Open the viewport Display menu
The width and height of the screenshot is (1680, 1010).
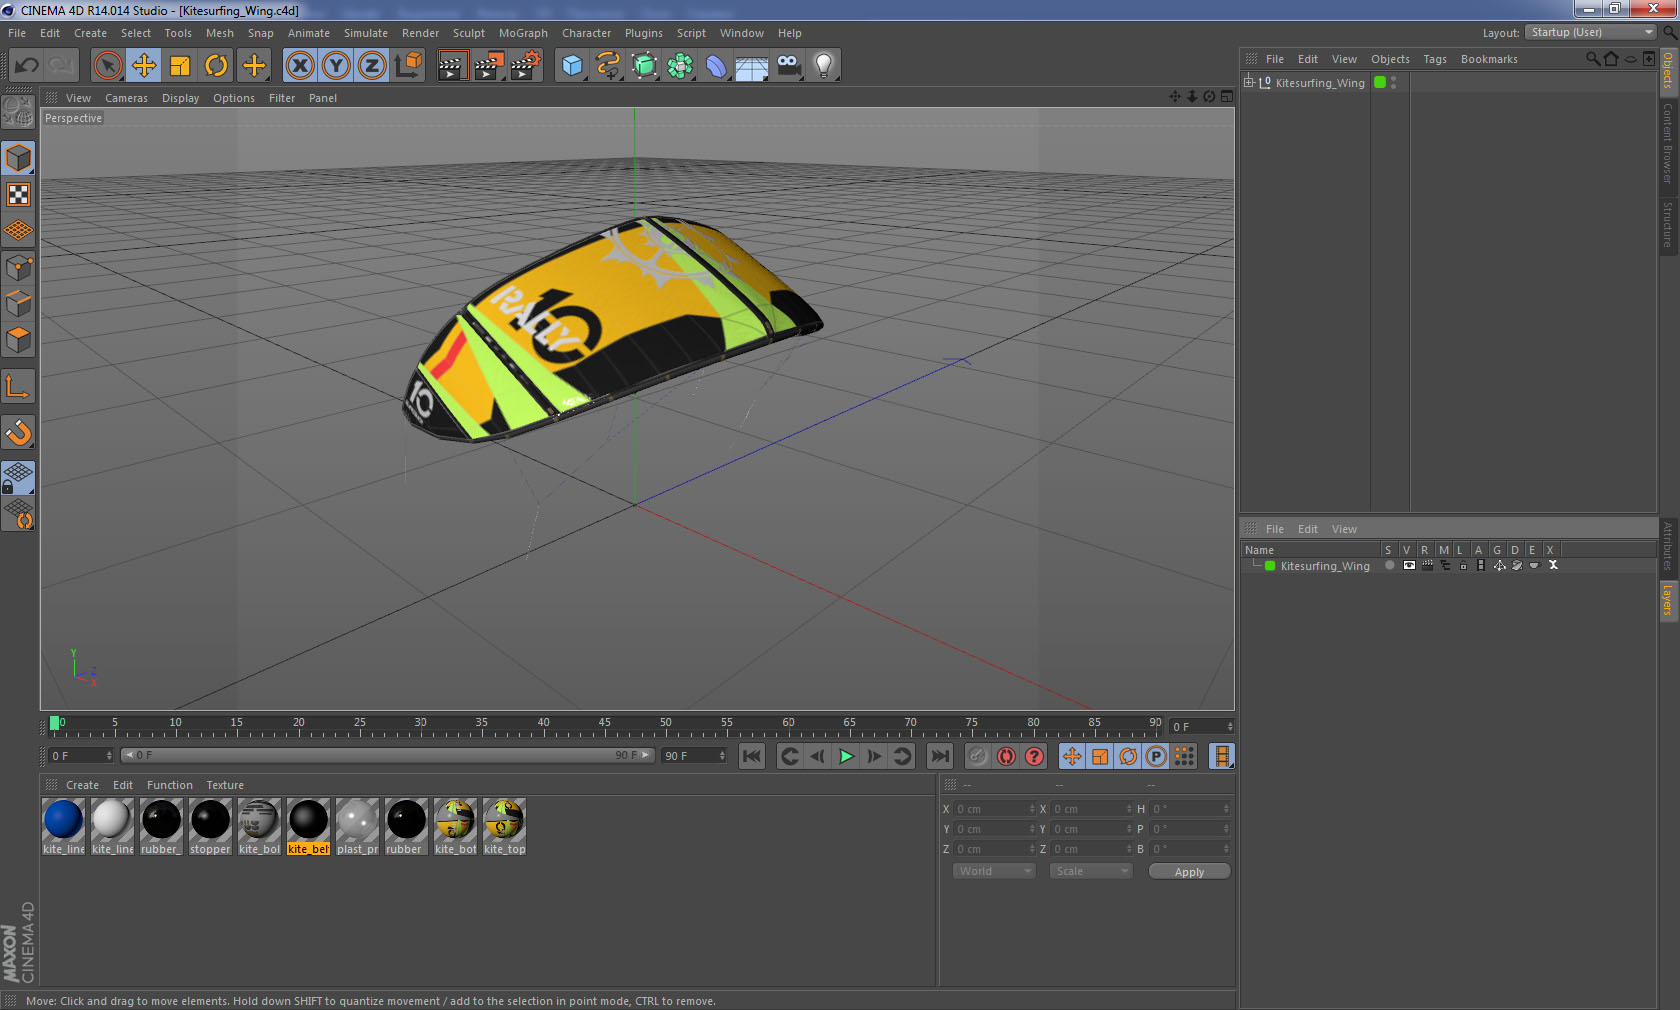pos(180,98)
